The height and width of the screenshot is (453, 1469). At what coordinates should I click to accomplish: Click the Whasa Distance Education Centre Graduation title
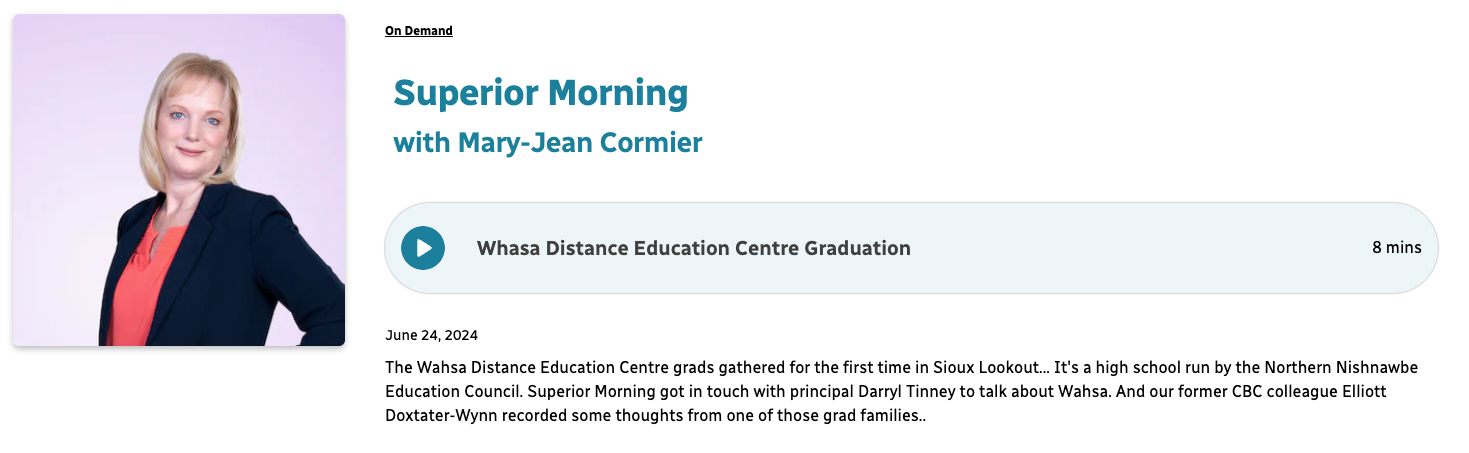pos(693,248)
